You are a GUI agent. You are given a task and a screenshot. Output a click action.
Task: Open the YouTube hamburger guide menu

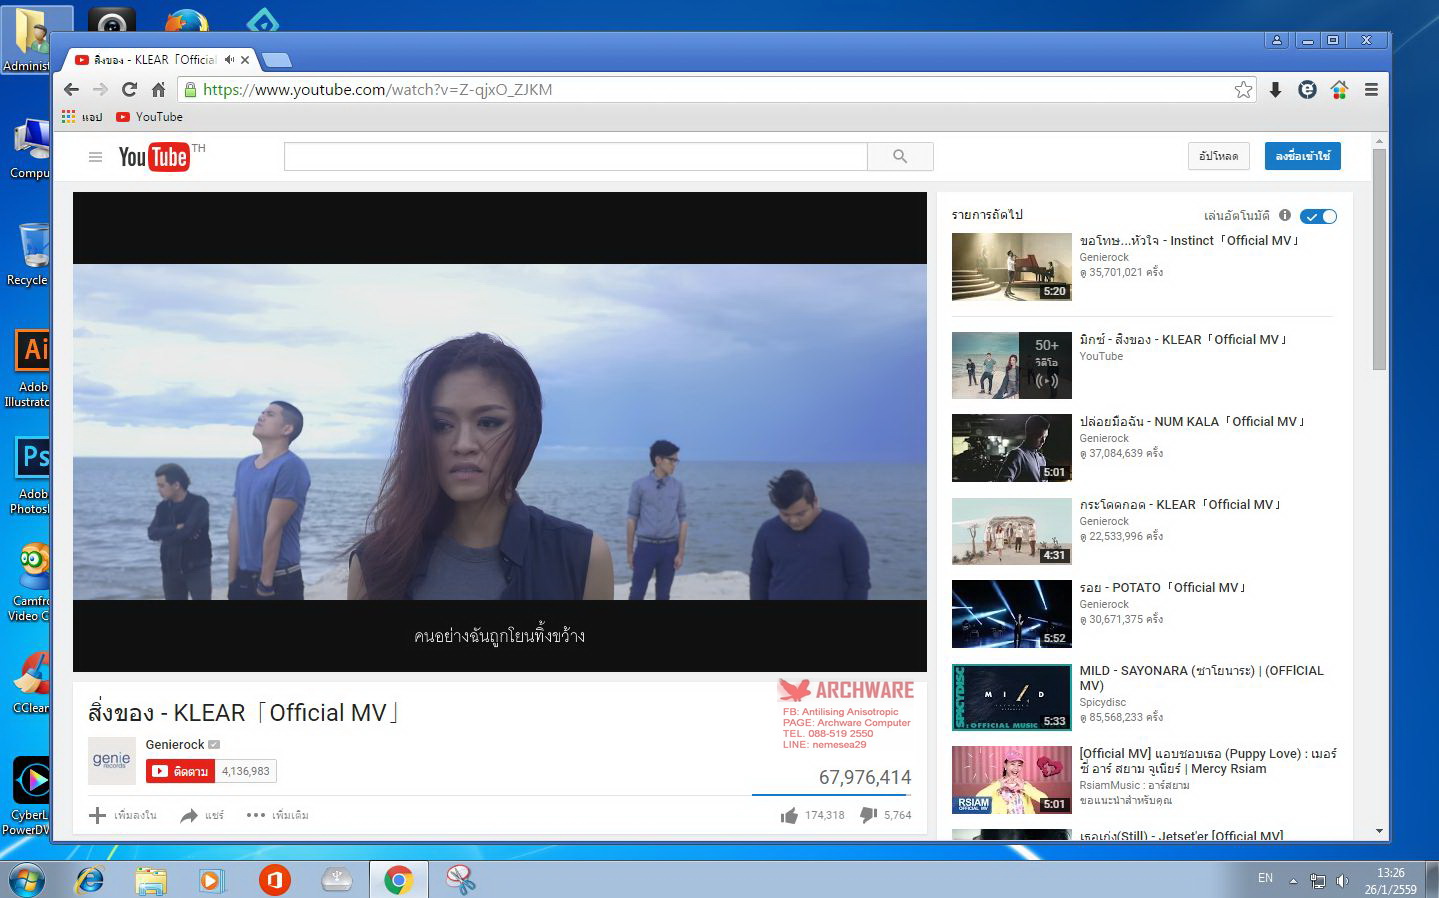[x=95, y=157]
